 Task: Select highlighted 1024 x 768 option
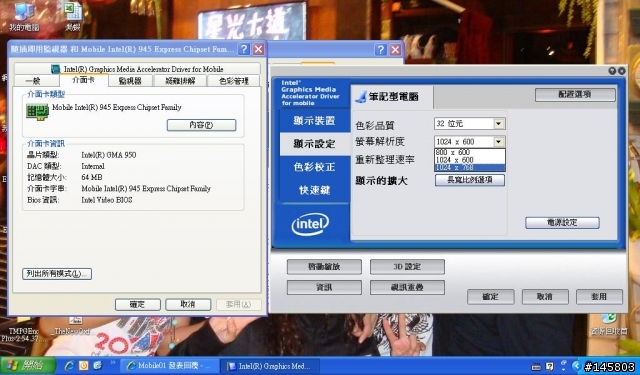pos(469,167)
